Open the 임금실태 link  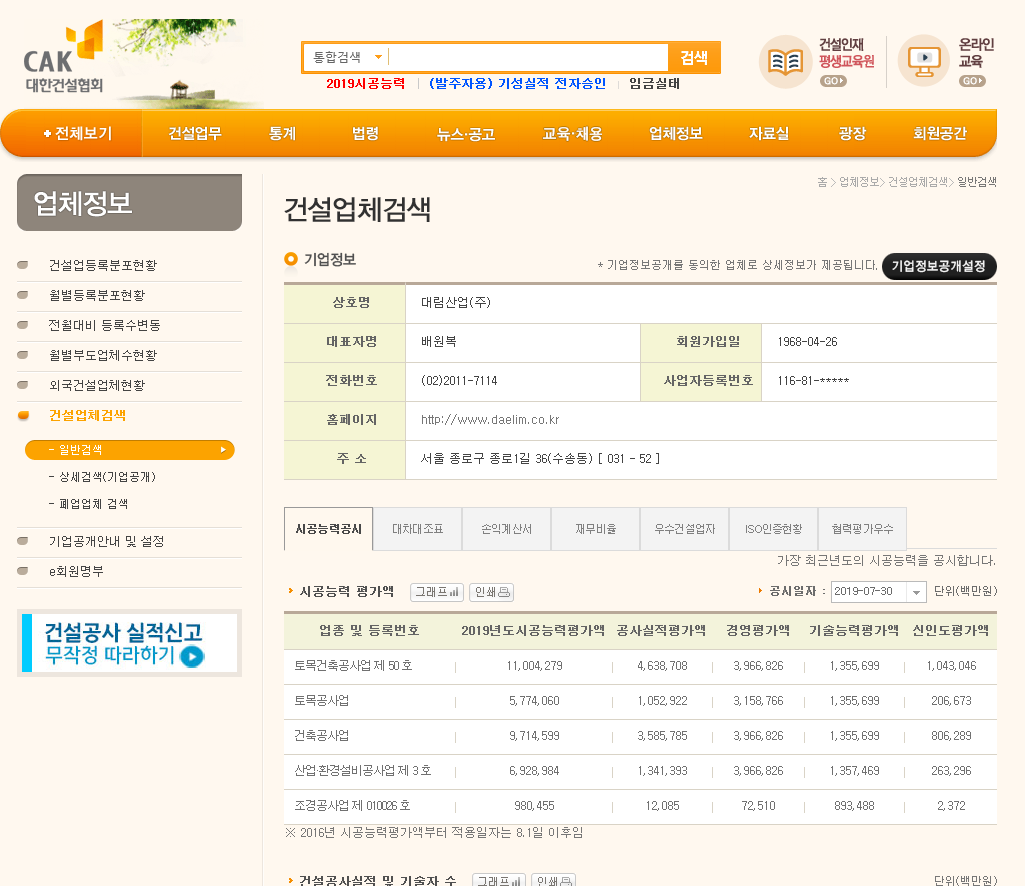pyautogui.click(x=654, y=84)
